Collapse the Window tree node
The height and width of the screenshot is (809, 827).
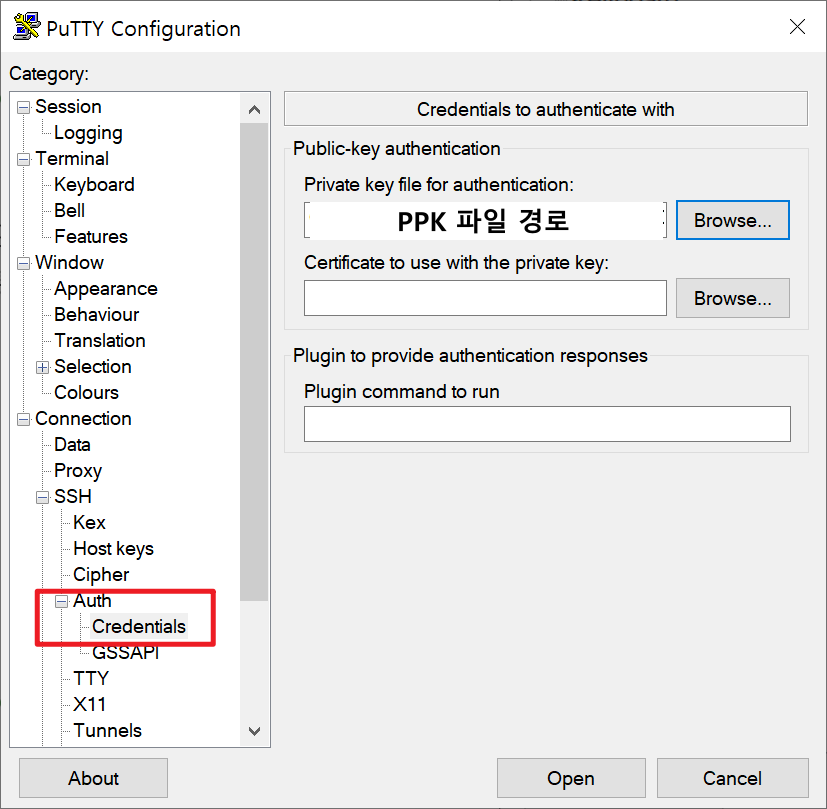[23, 263]
